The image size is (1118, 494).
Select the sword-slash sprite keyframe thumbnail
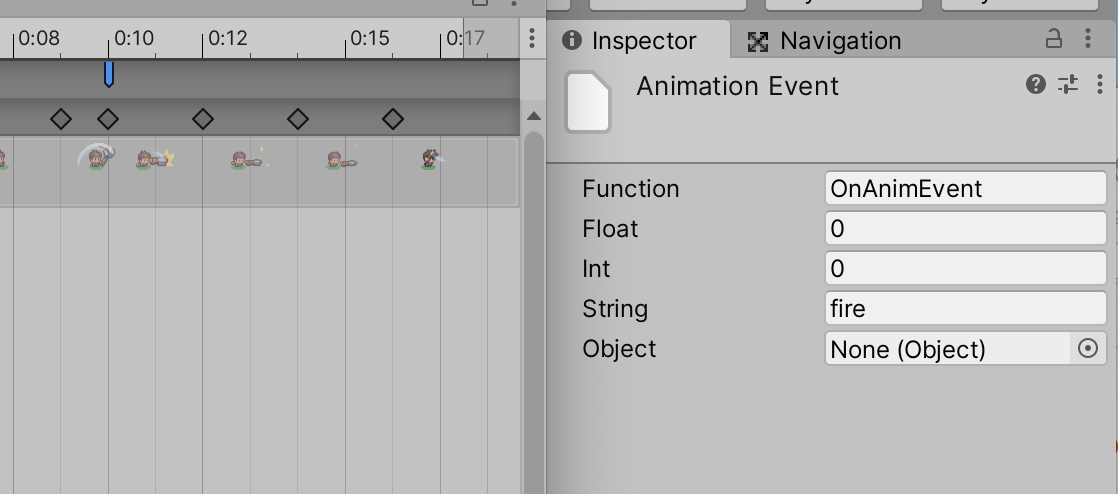96,155
